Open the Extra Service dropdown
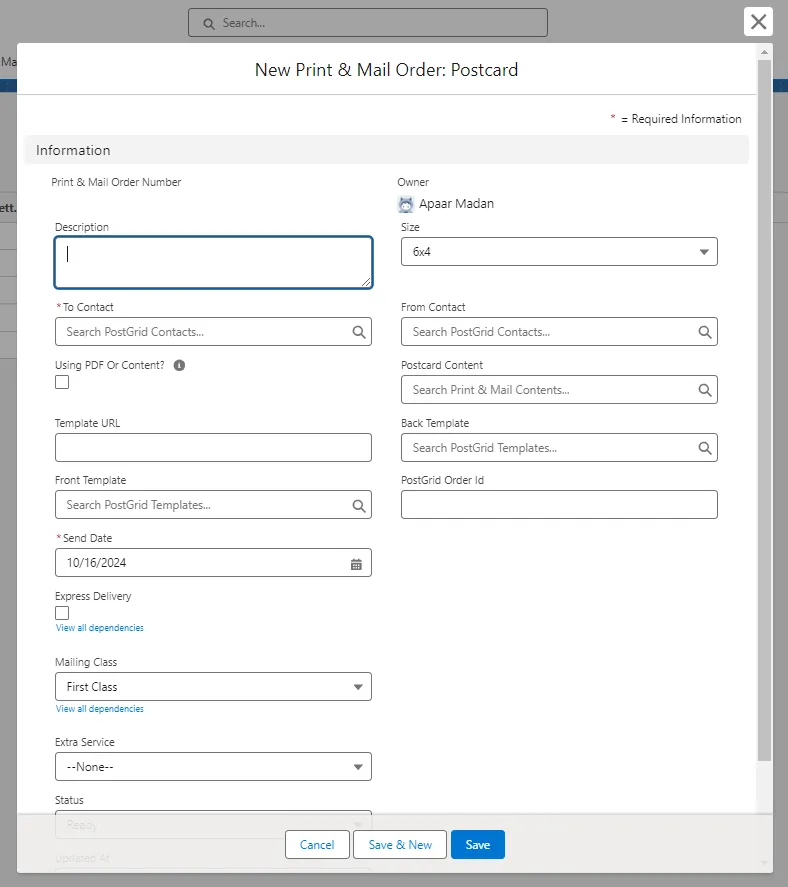The width and height of the screenshot is (788, 887). [x=213, y=767]
